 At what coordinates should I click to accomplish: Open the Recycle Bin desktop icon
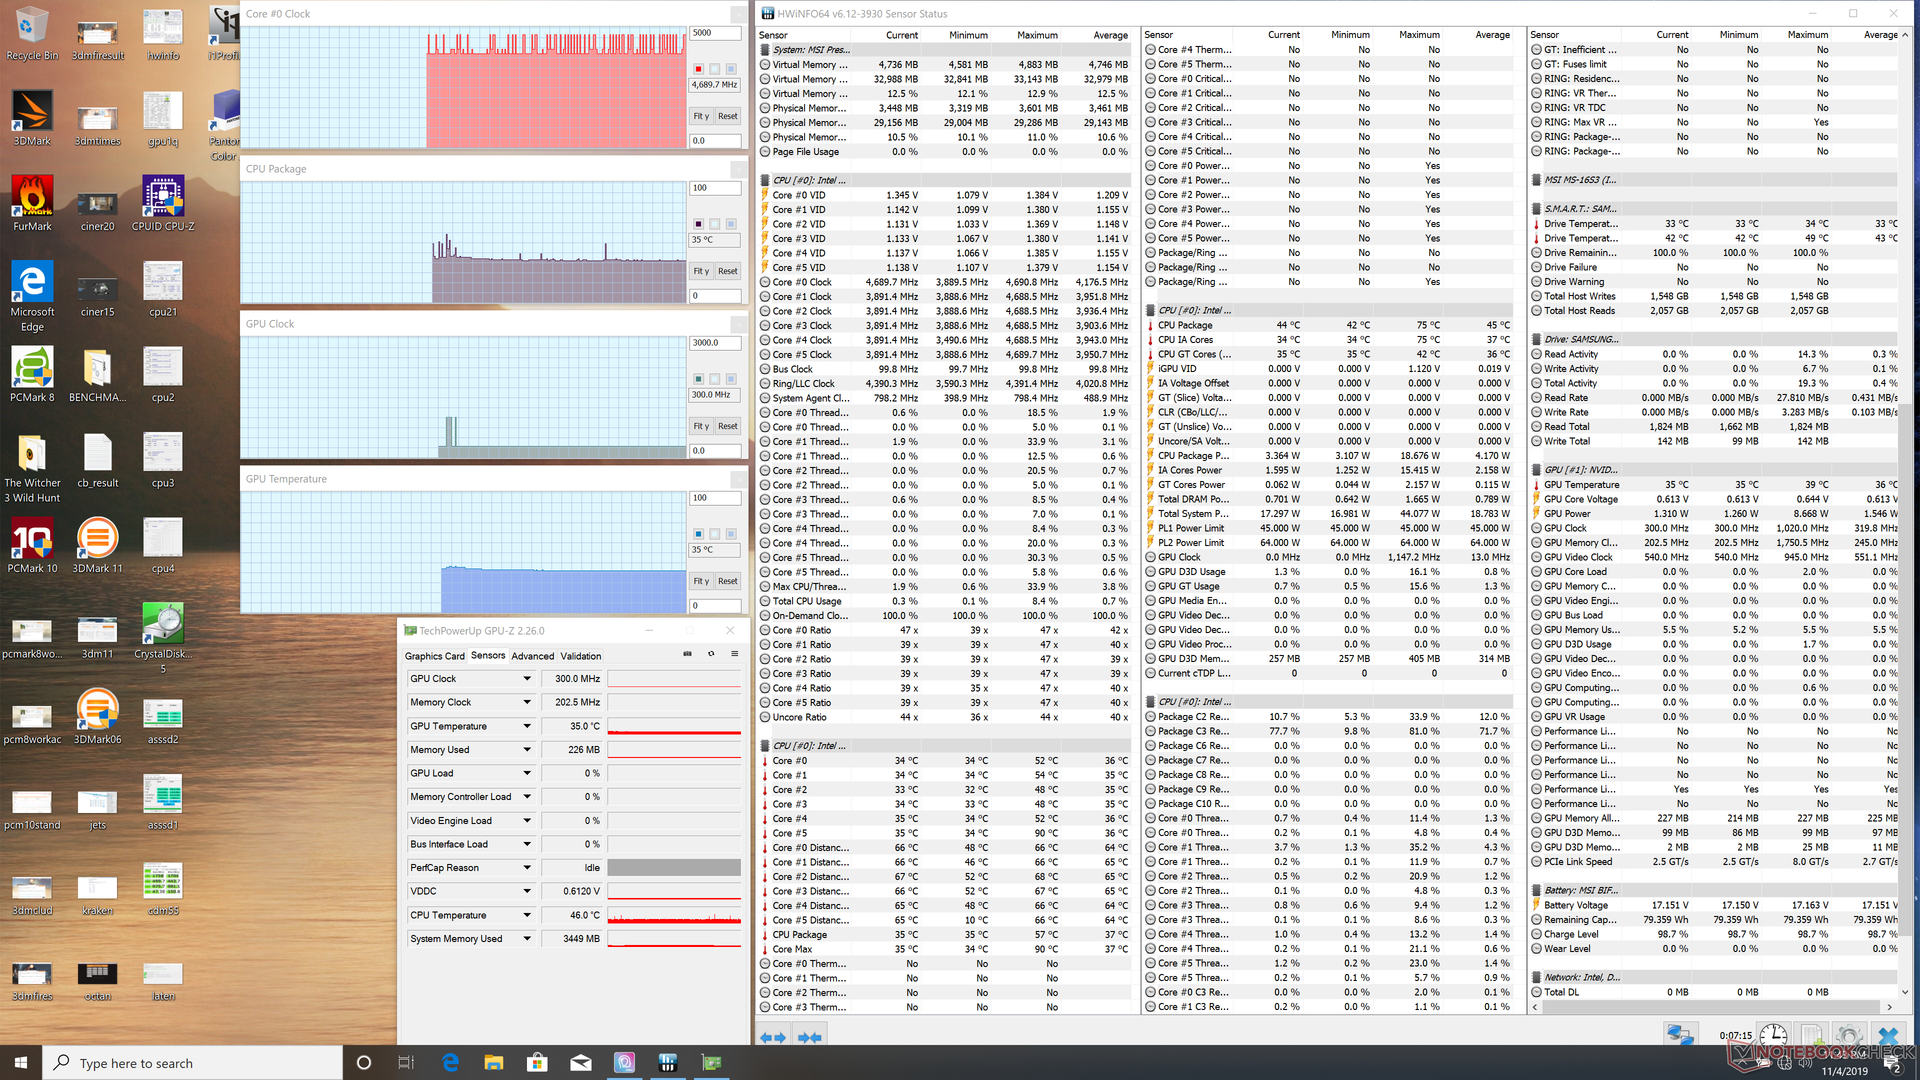(32, 34)
